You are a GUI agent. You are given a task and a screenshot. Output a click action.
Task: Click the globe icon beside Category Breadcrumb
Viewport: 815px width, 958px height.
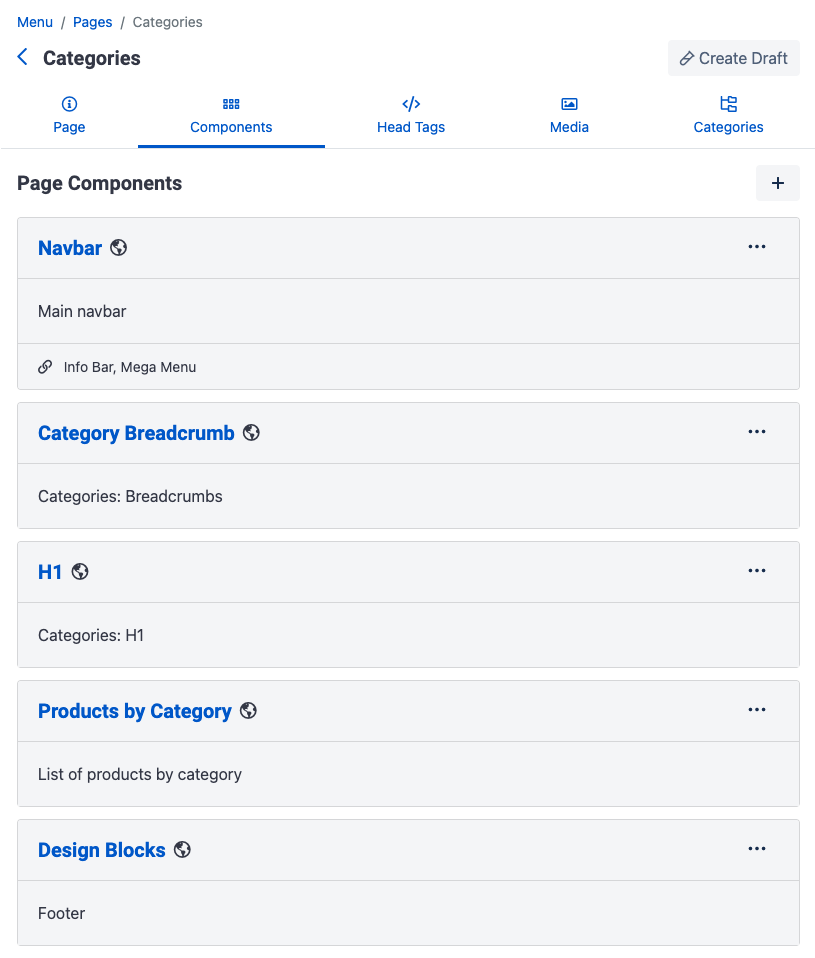pyautogui.click(x=251, y=433)
